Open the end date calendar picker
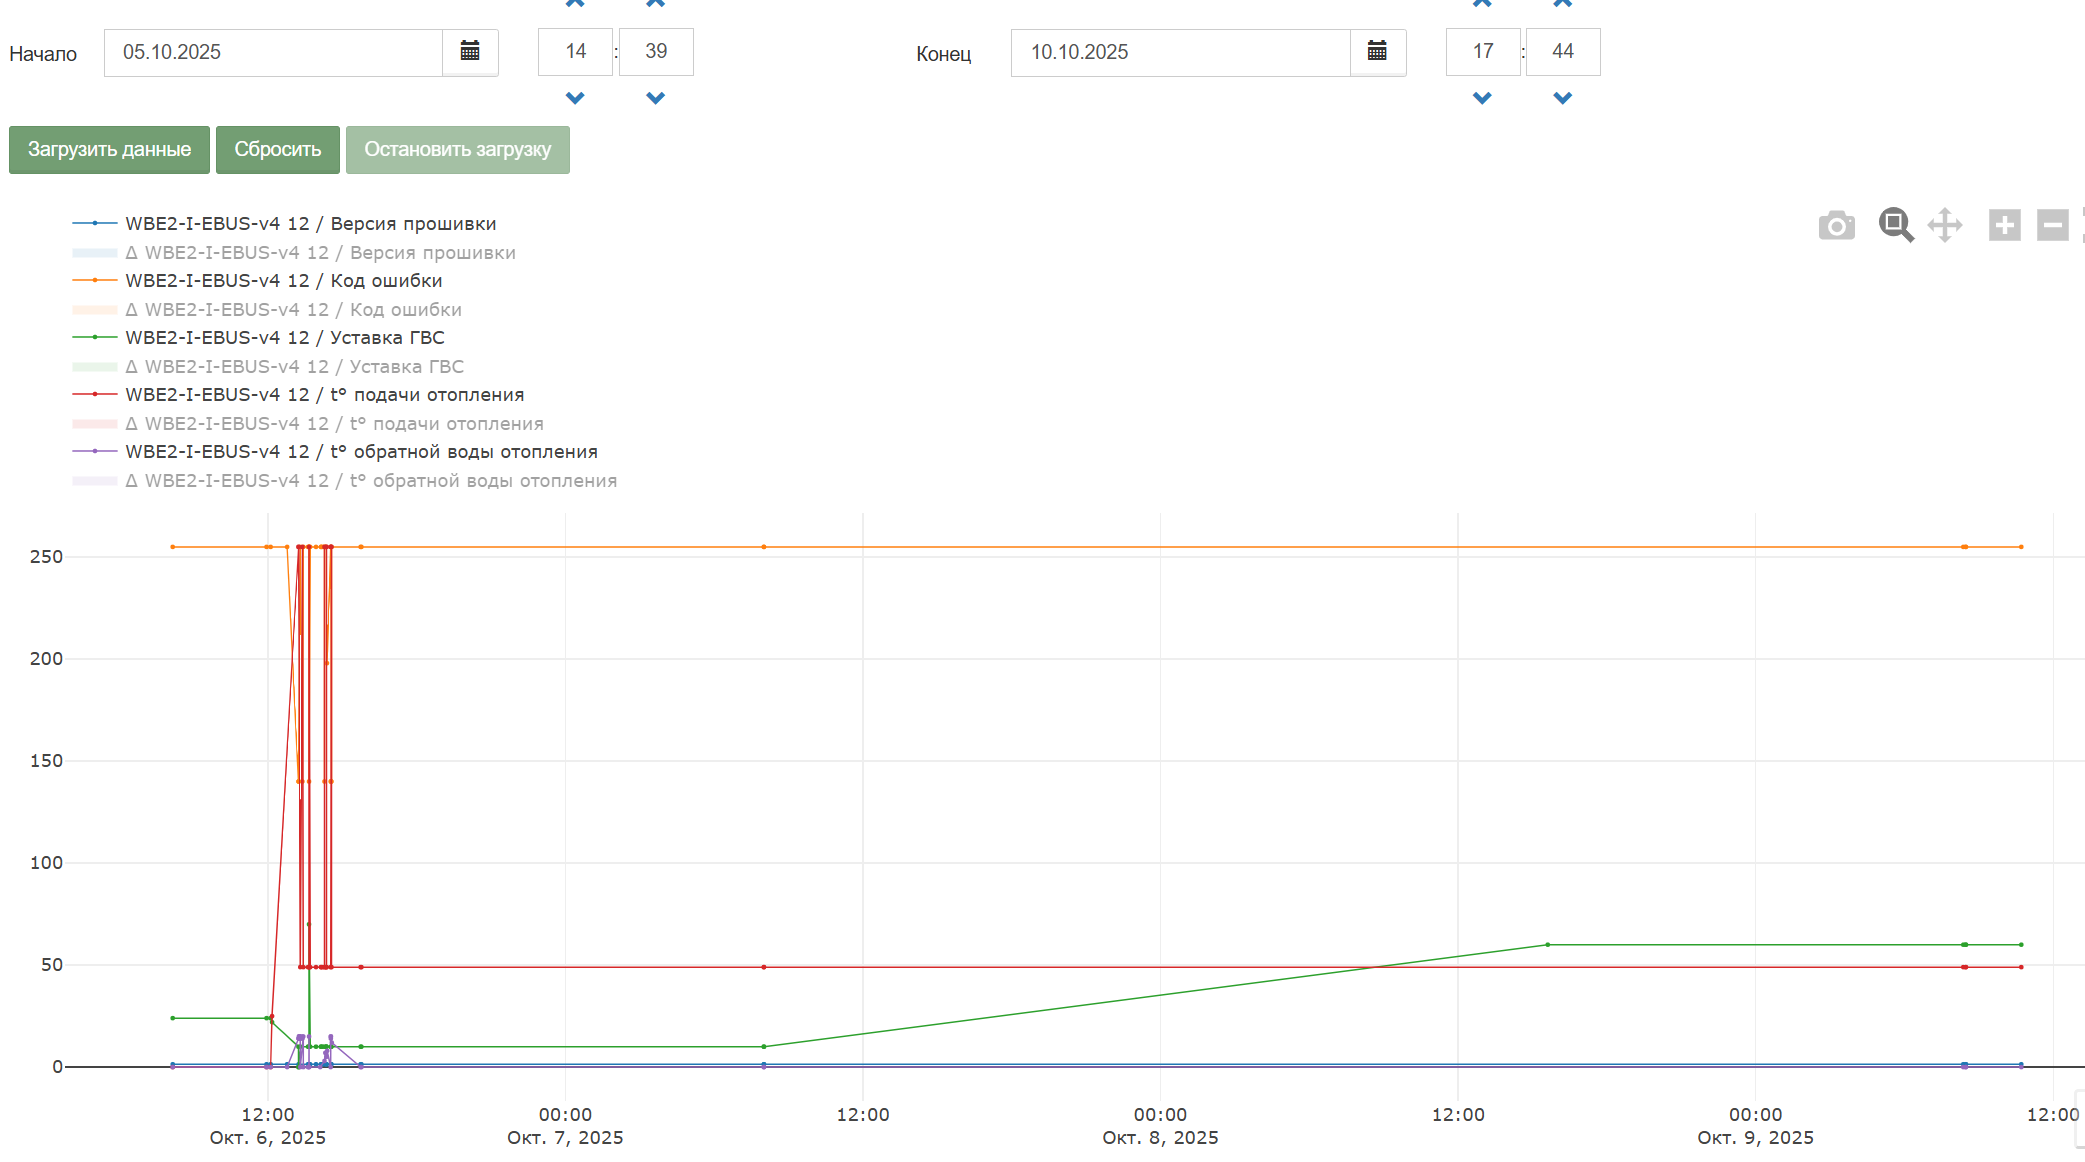 (1377, 52)
